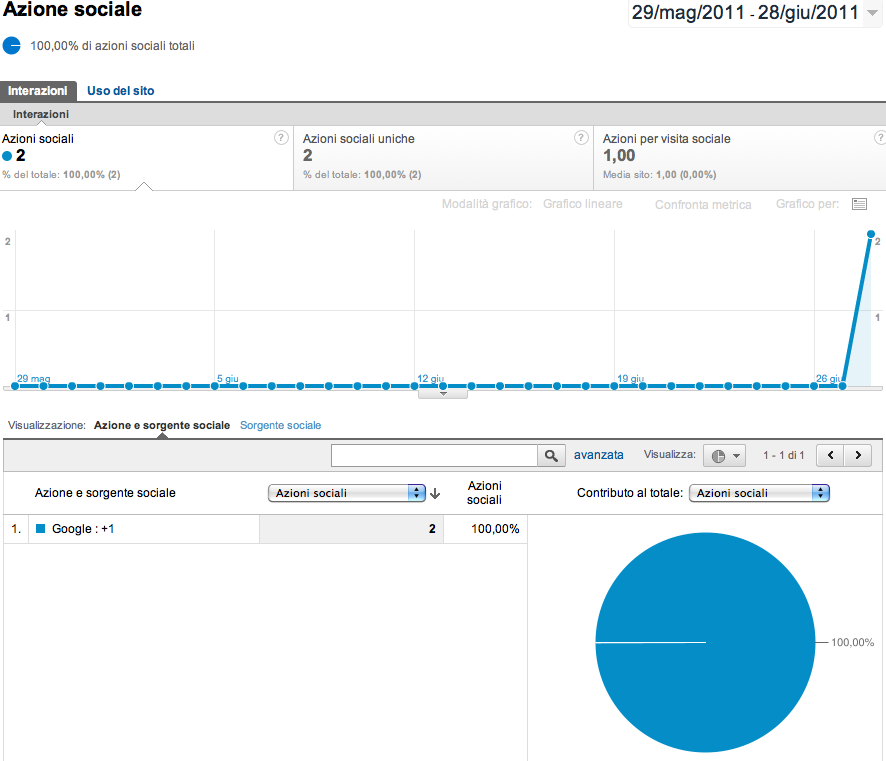Open the Azioni sociali sort dropdown
Viewport: 886px width, 761px height.
pyautogui.click(x=346, y=492)
